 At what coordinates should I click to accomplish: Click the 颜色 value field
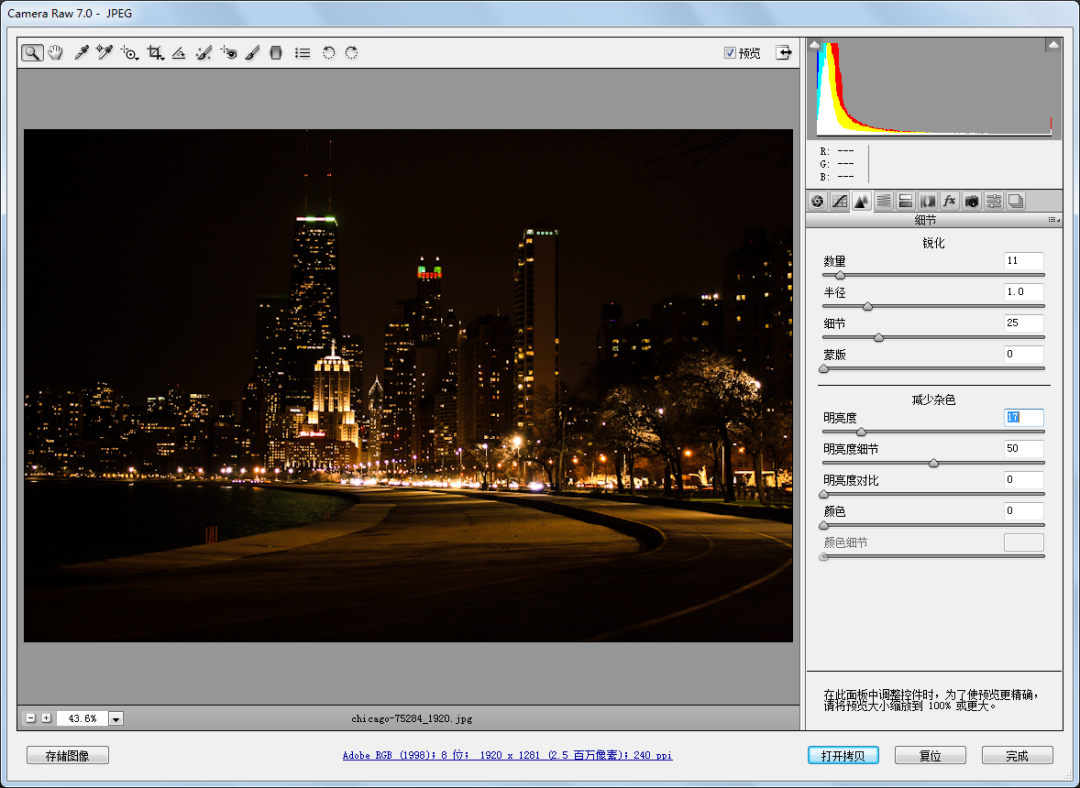tap(1024, 511)
